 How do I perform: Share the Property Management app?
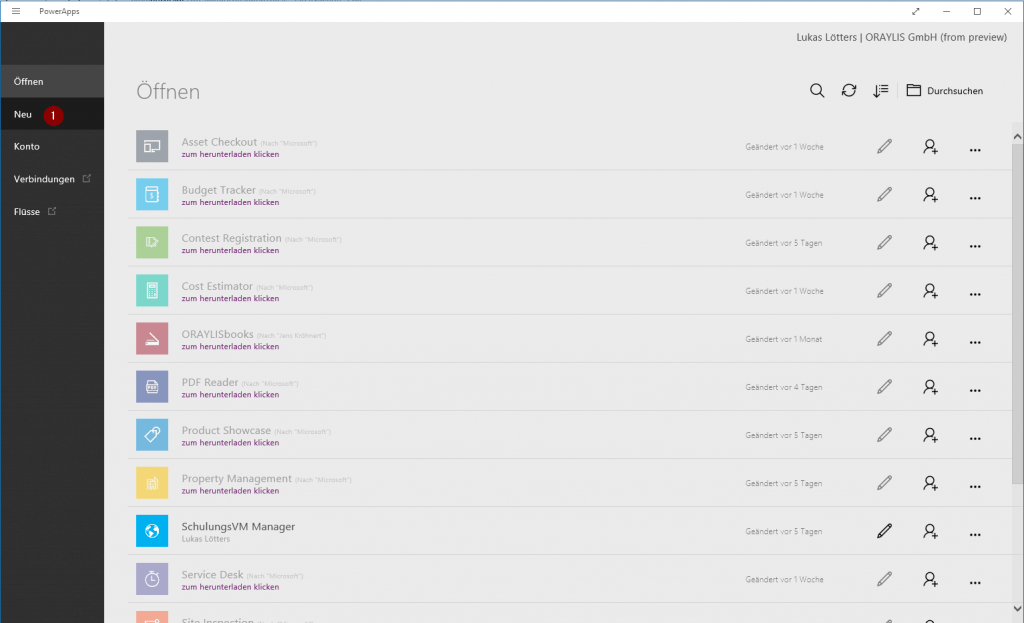pyautogui.click(x=931, y=483)
